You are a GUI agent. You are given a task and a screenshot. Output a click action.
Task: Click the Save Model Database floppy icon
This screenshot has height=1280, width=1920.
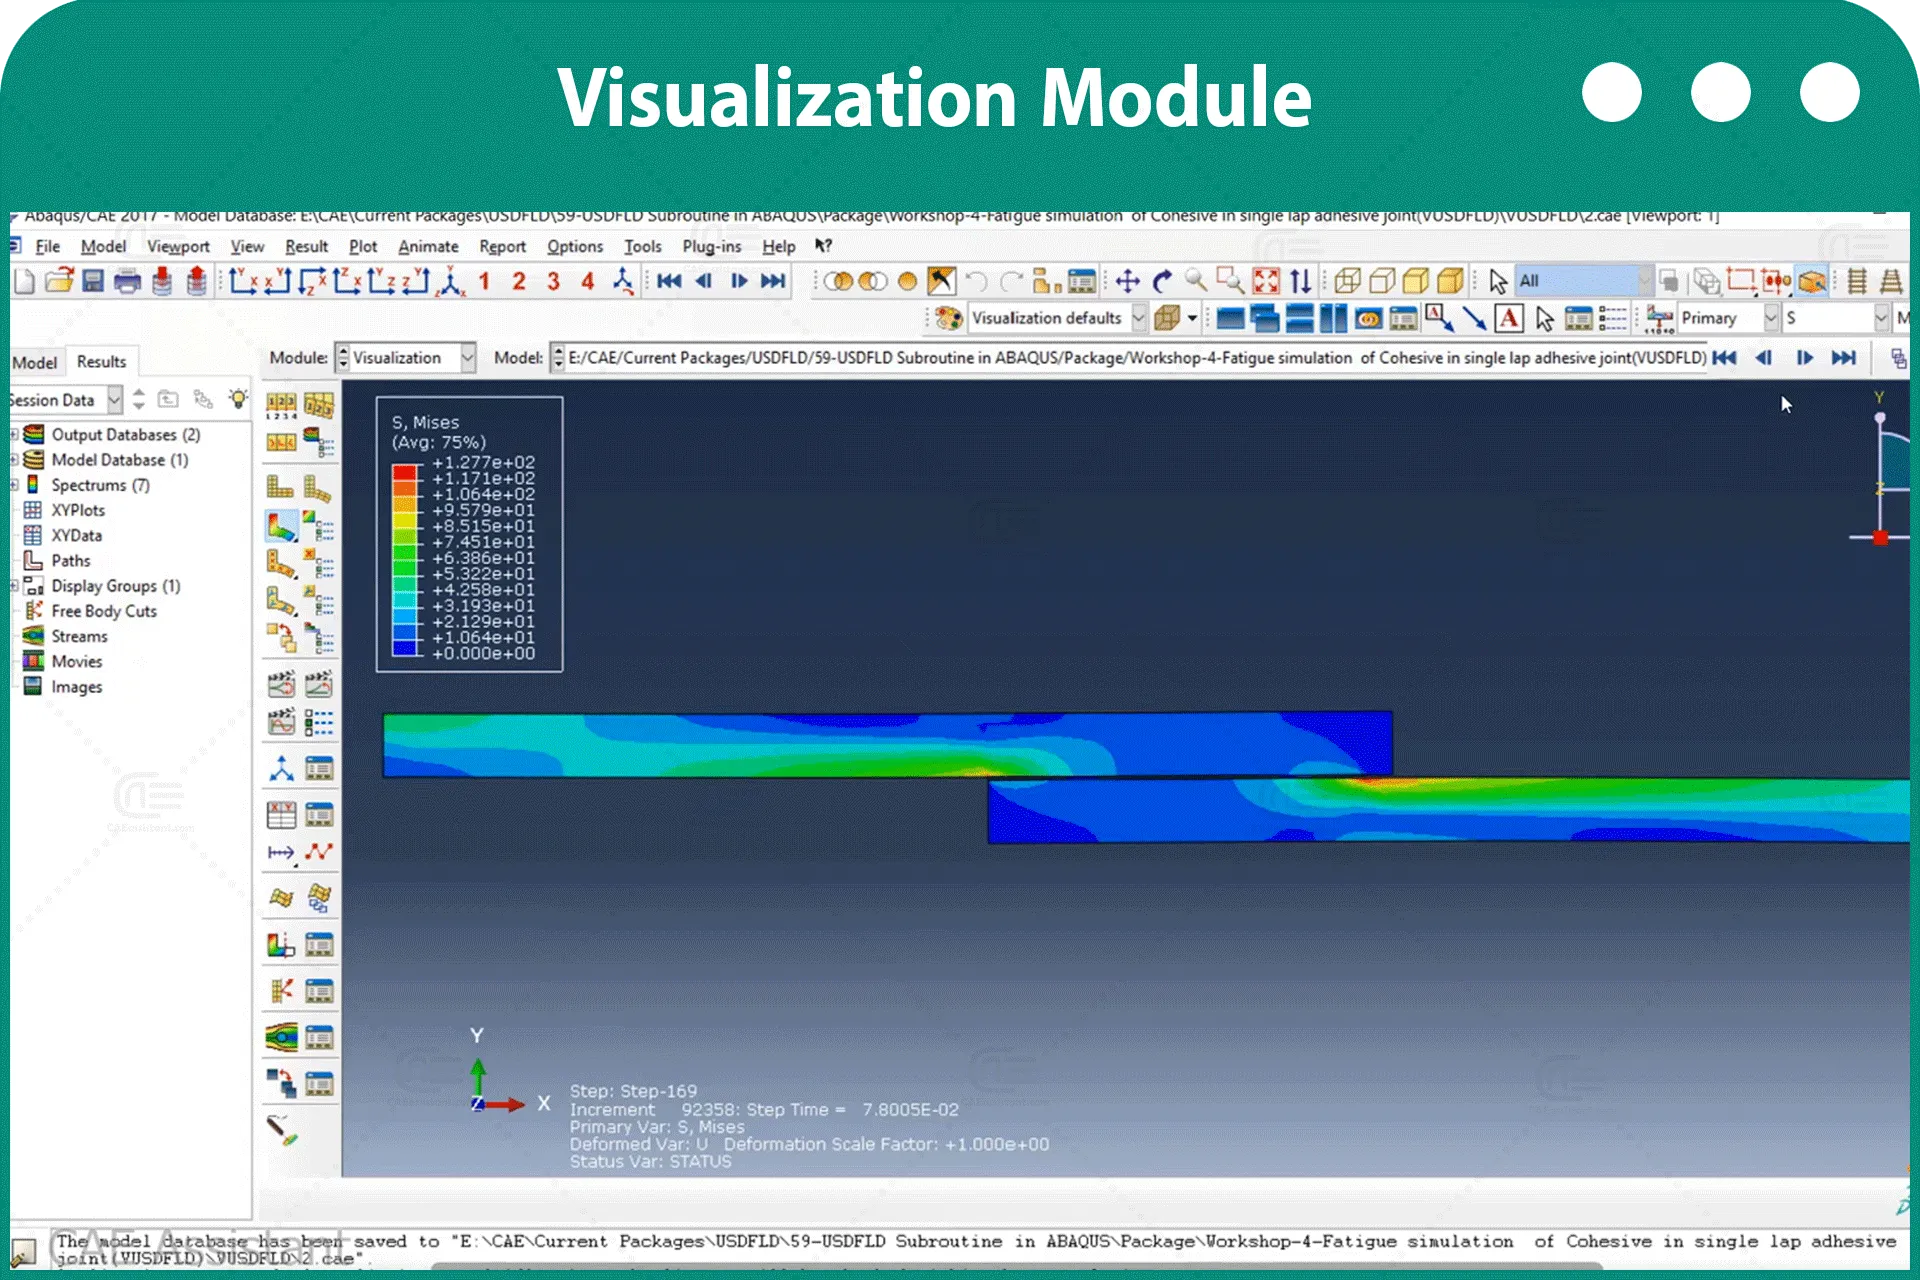(x=93, y=281)
